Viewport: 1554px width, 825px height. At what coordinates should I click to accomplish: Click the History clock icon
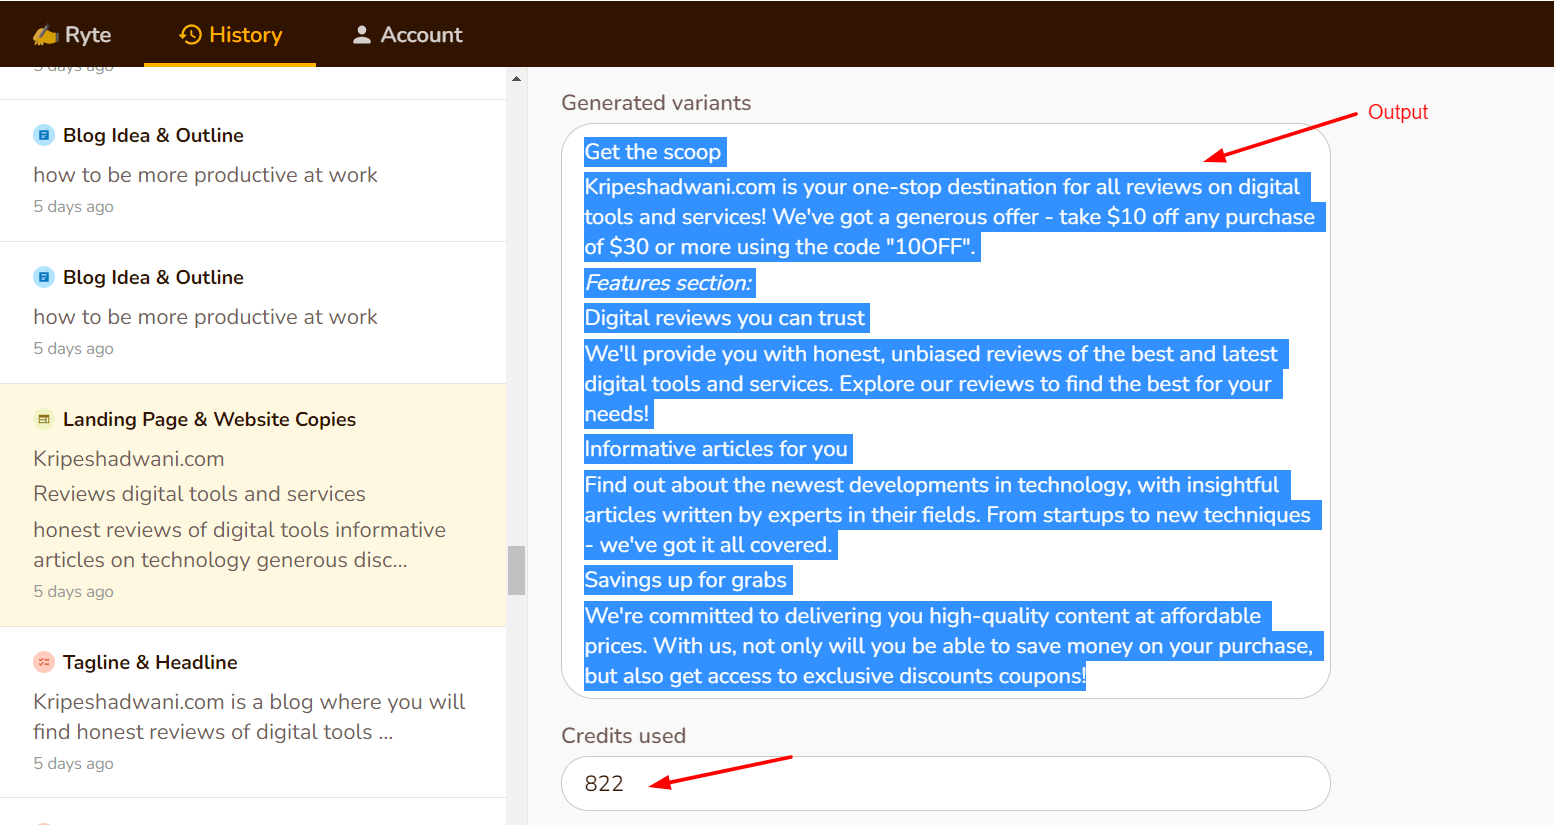pos(190,35)
